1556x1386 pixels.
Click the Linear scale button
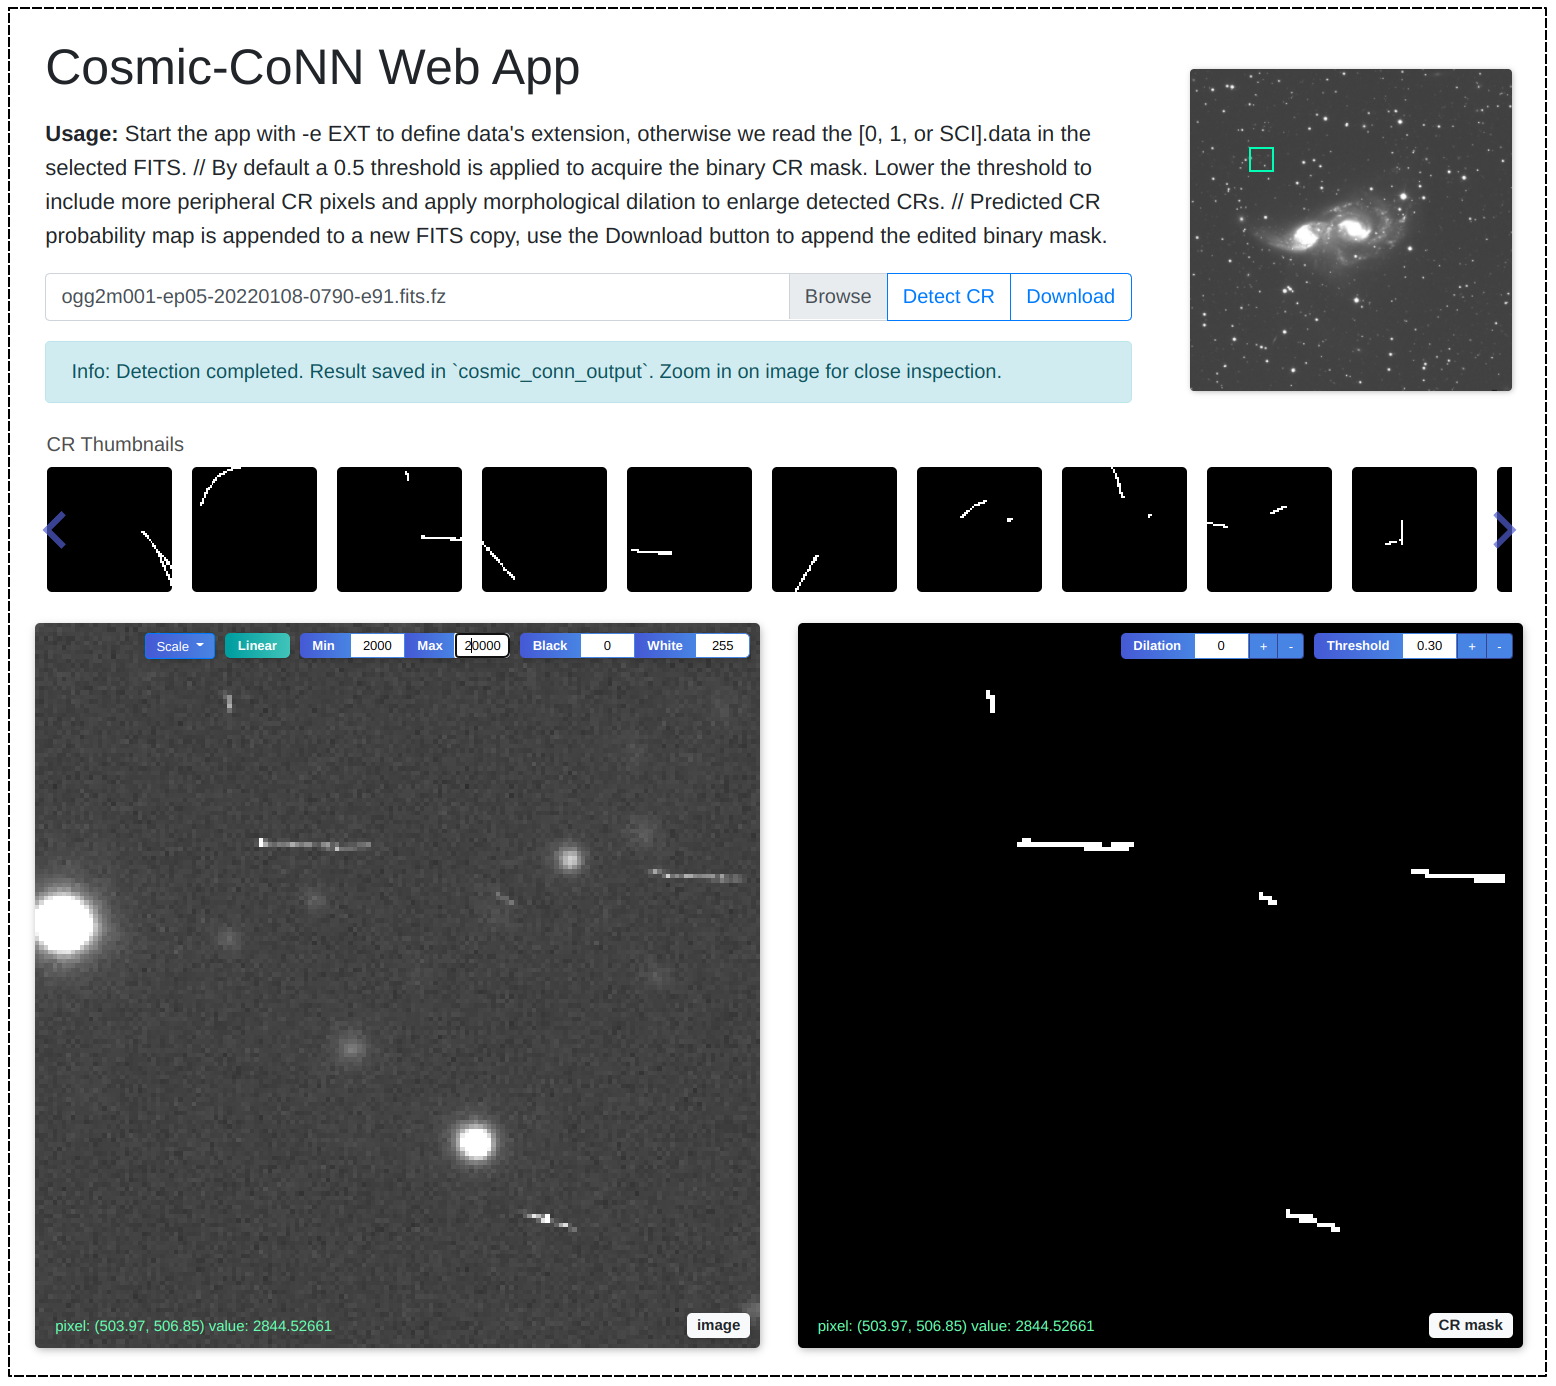click(257, 646)
